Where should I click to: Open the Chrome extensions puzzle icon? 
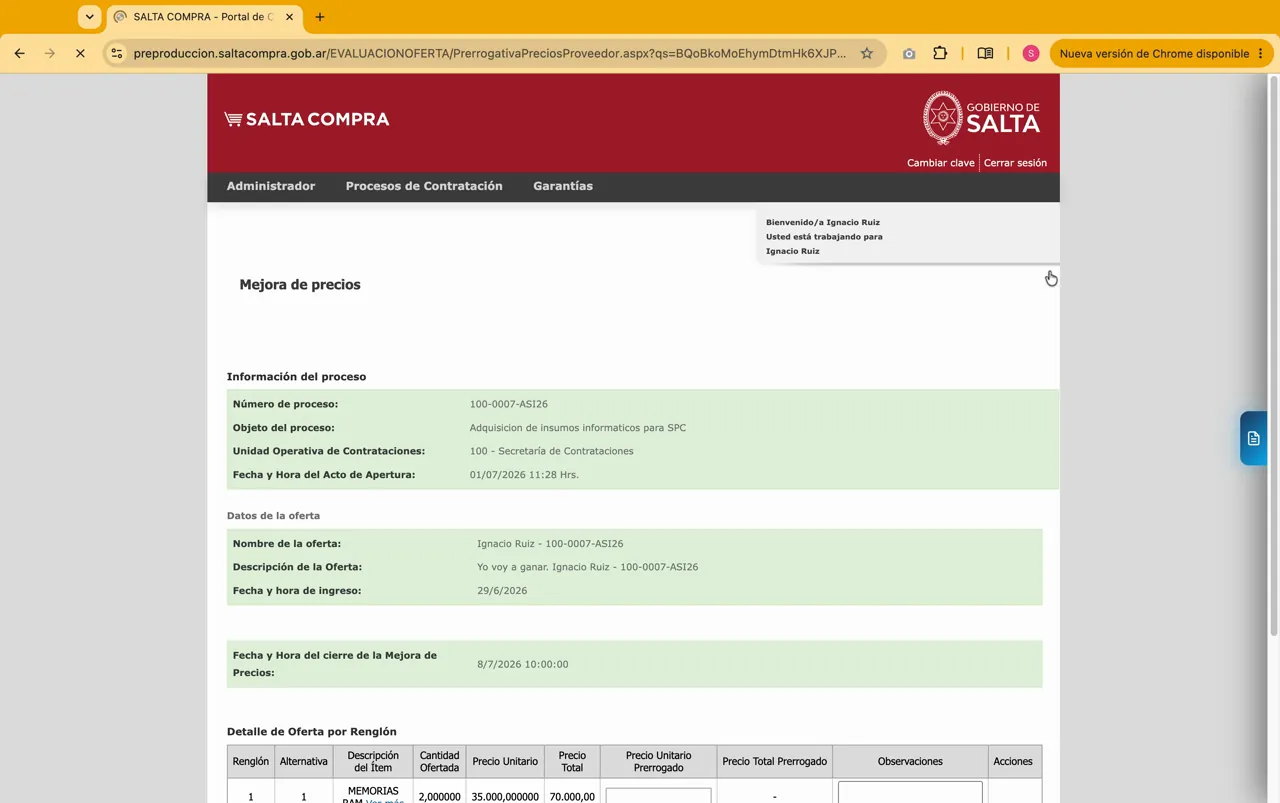click(940, 53)
